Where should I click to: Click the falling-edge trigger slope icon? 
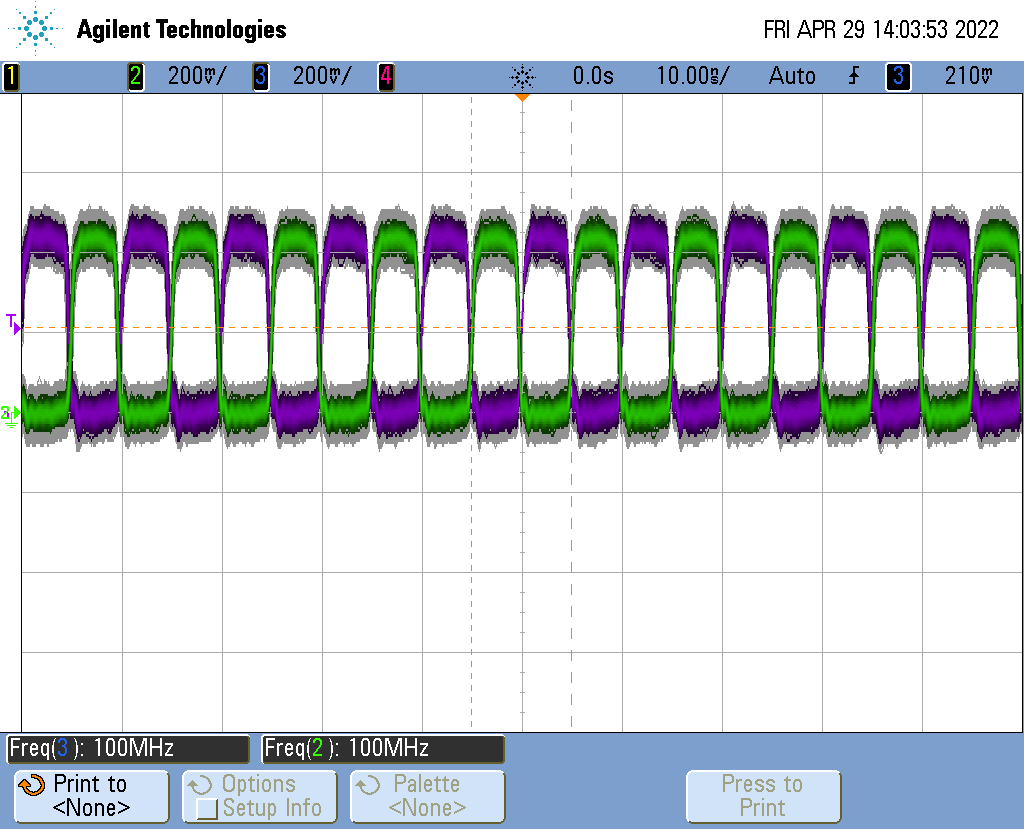[x=853, y=76]
